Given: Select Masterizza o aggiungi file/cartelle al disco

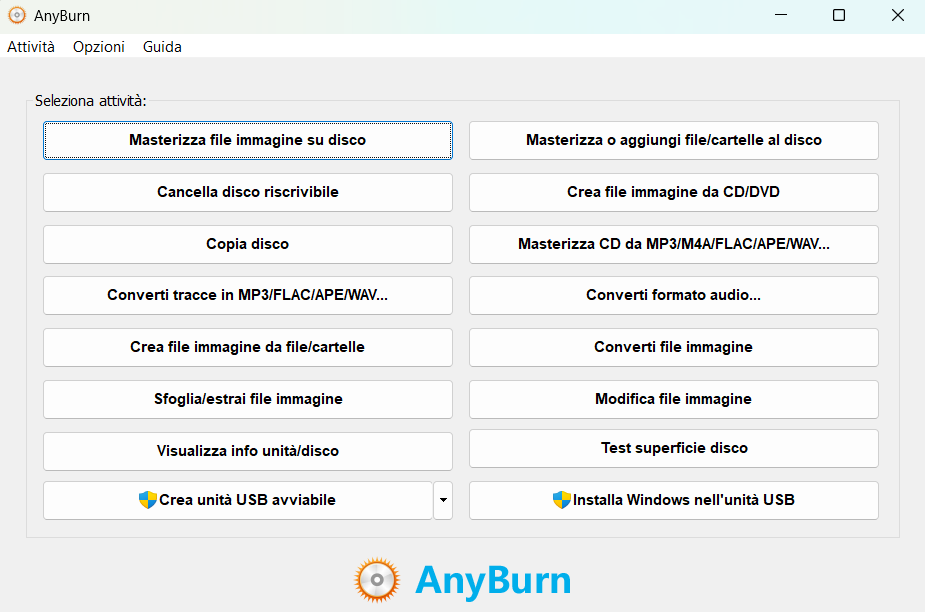Looking at the screenshot, I should 674,140.
